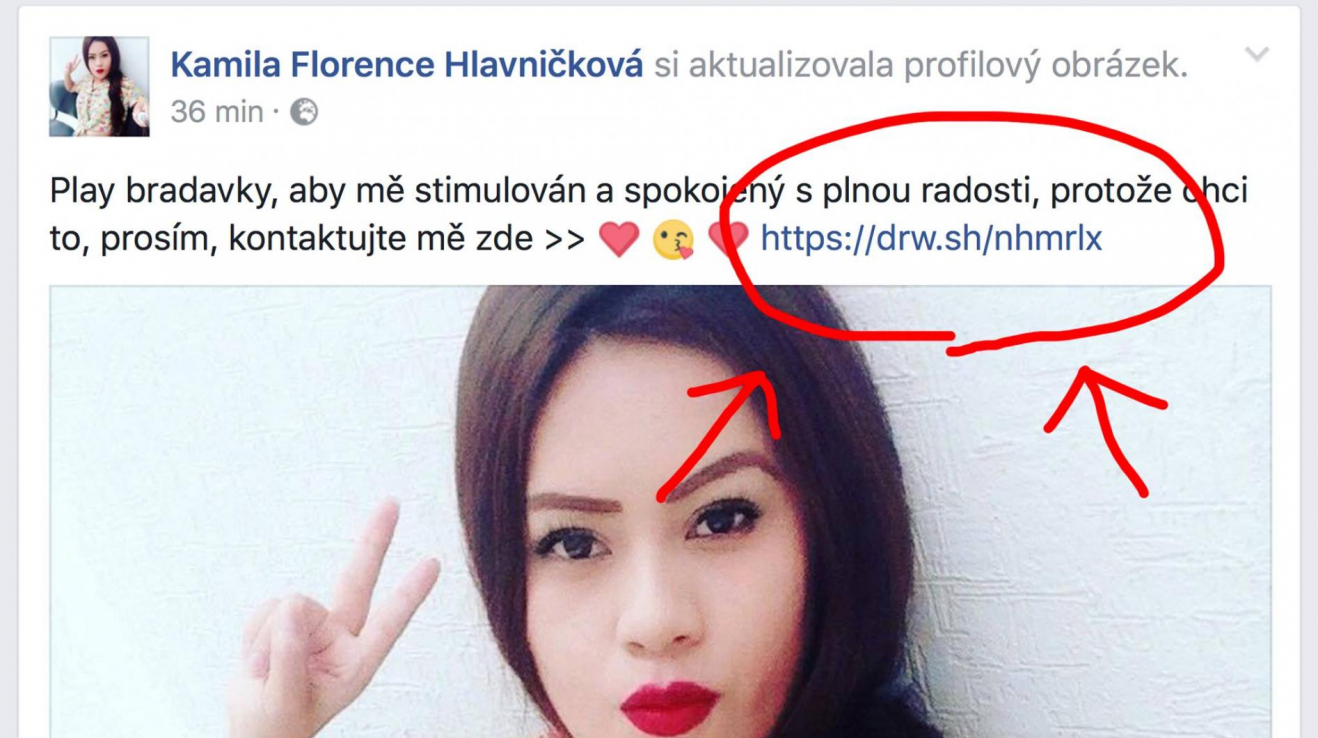This screenshot has width=1318, height=738.
Task: Click the heart emoji beside the link
Action: [728, 240]
